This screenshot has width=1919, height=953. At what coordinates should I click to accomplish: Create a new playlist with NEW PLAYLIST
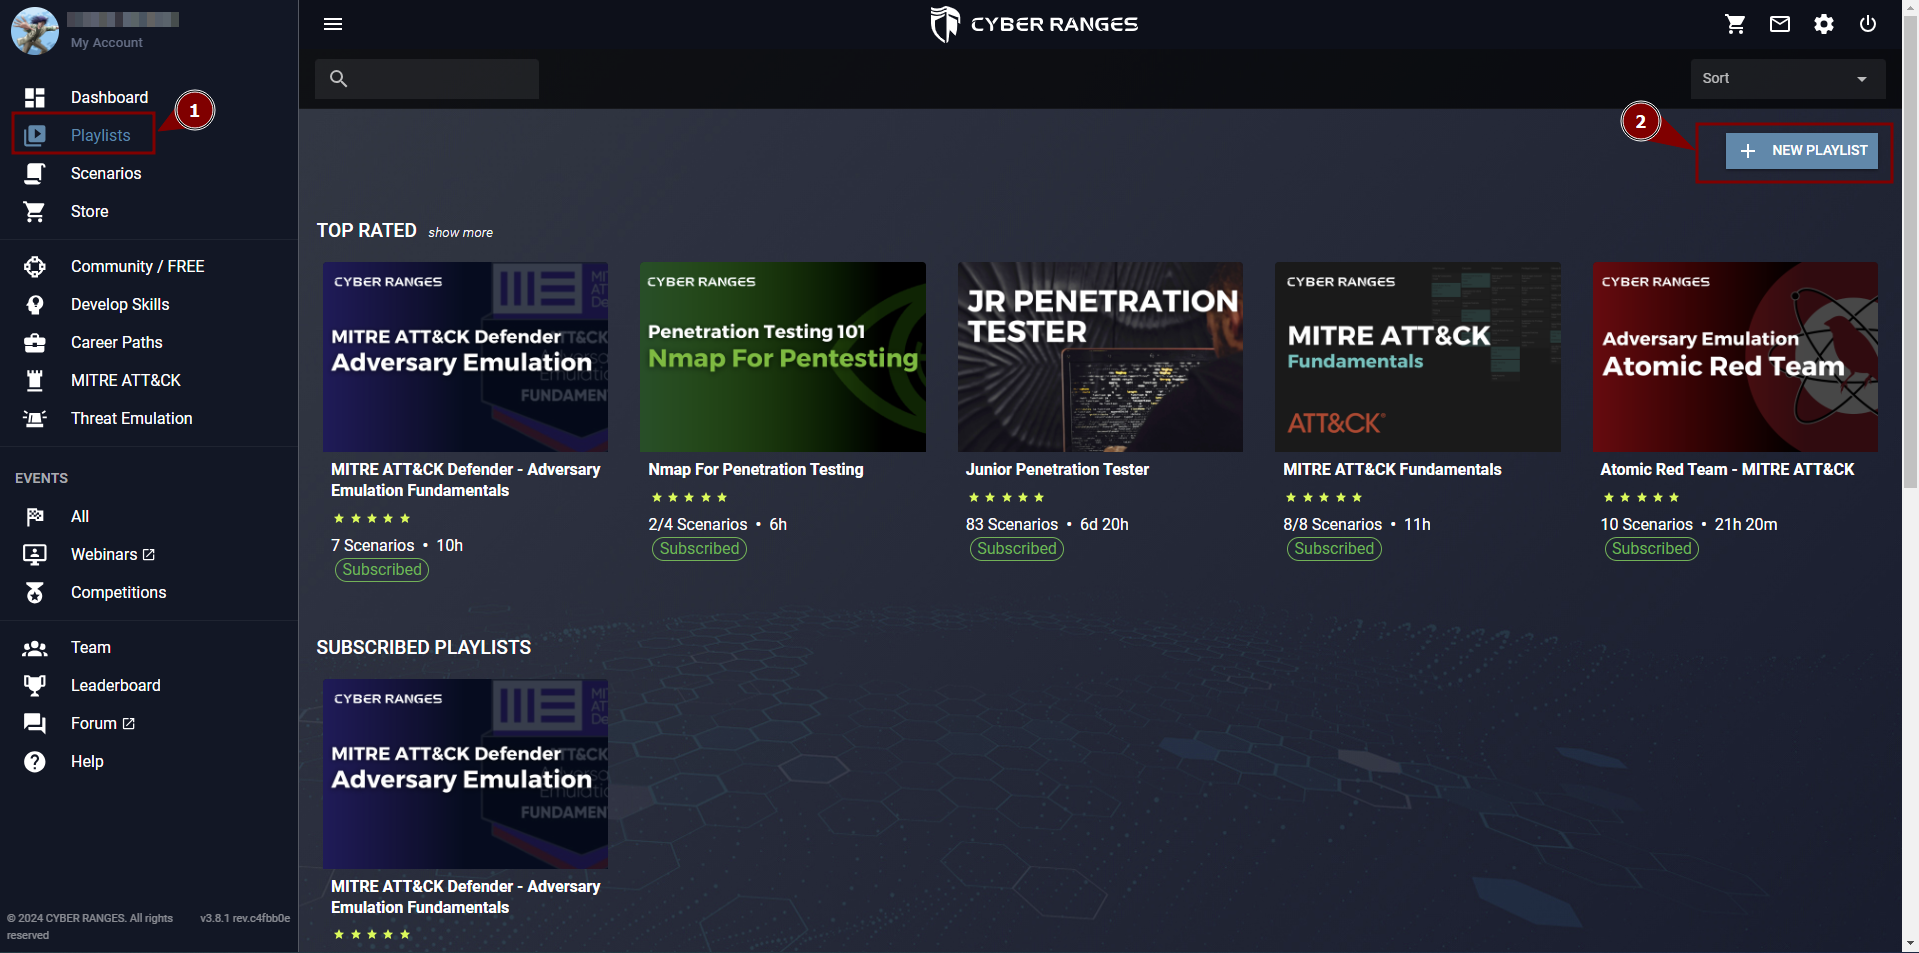point(1801,150)
